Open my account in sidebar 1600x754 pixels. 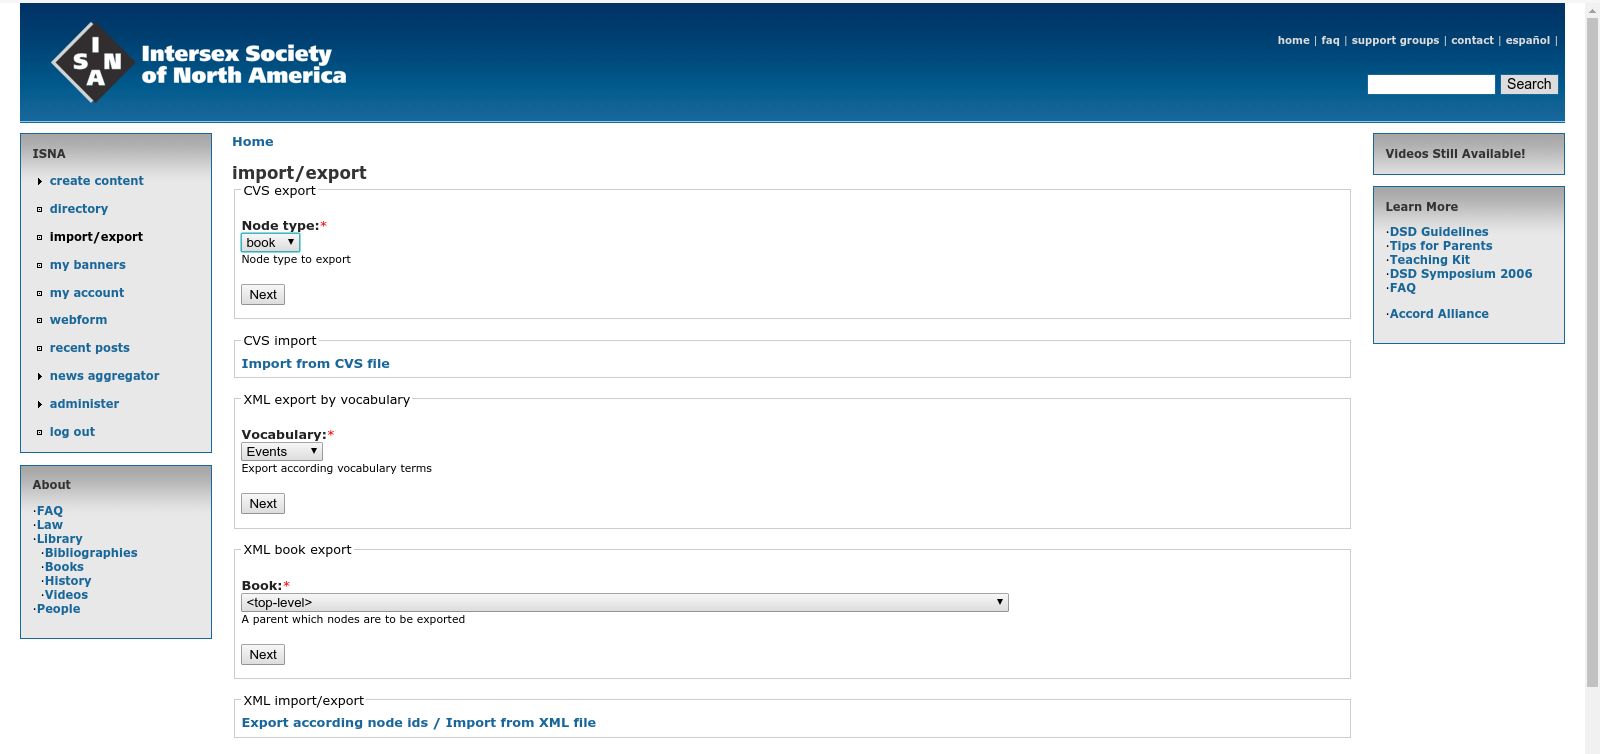pyautogui.click(x=87, y=293)
